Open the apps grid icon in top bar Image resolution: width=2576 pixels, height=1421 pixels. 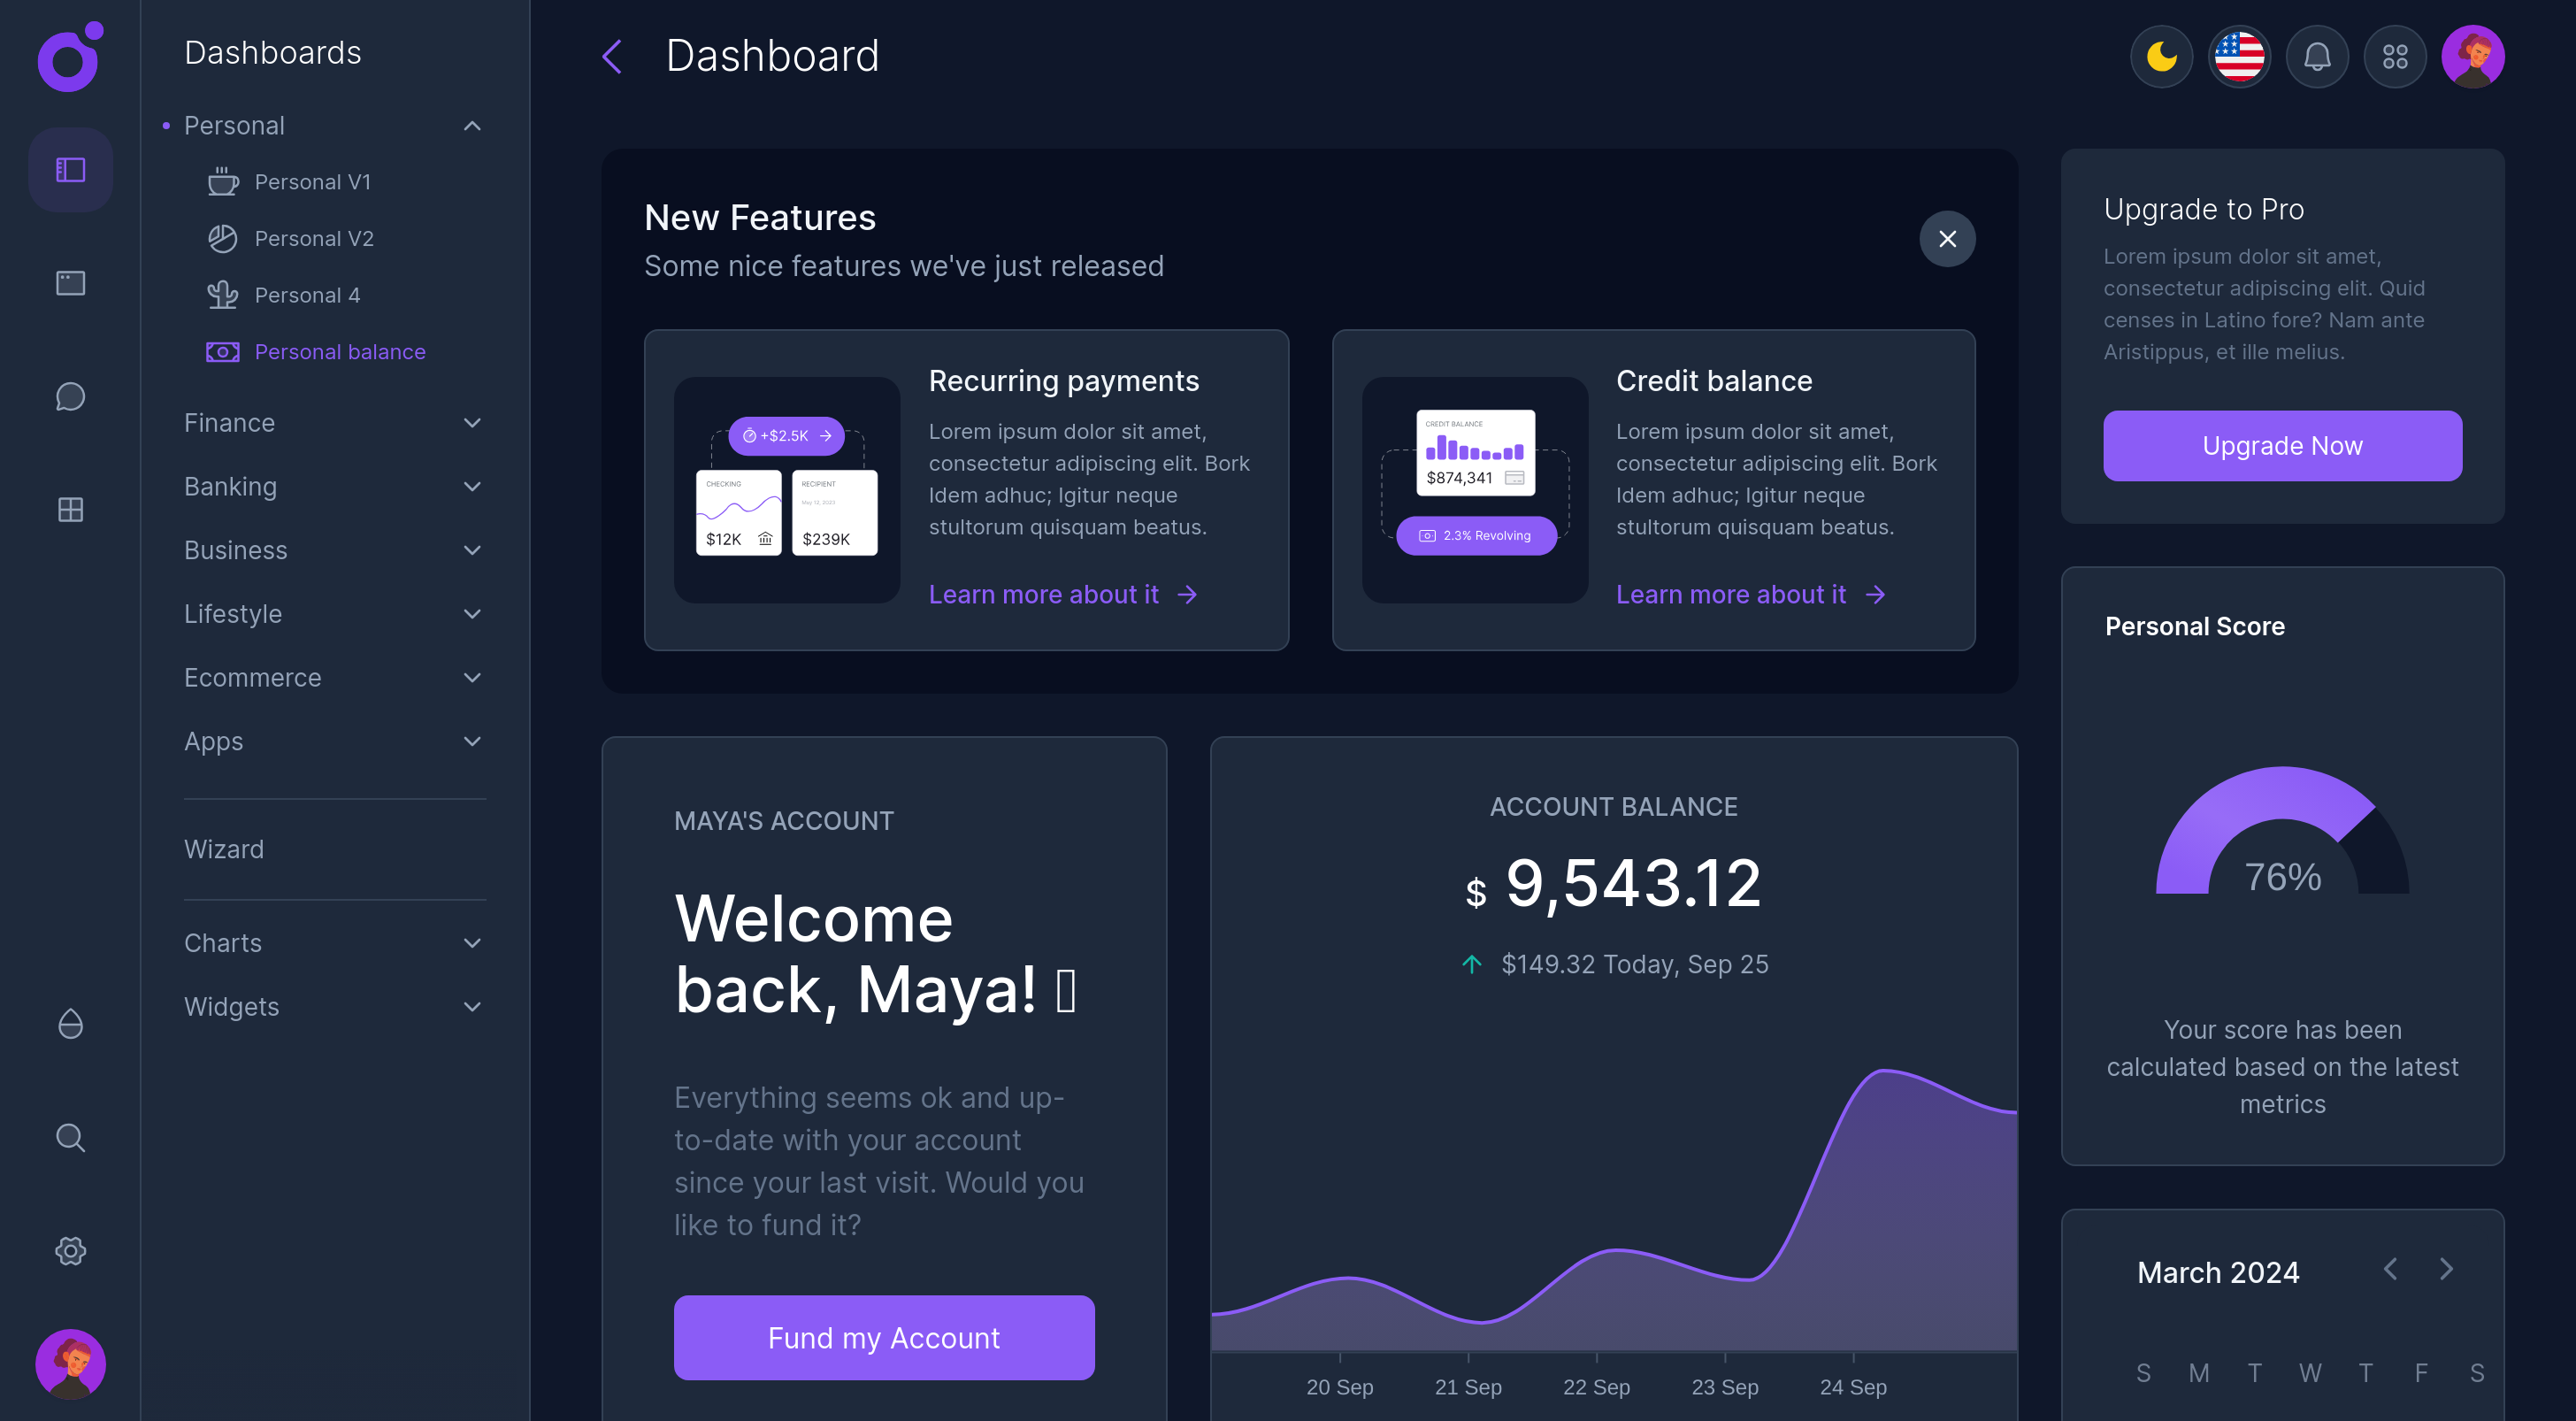pos(2395,57)
